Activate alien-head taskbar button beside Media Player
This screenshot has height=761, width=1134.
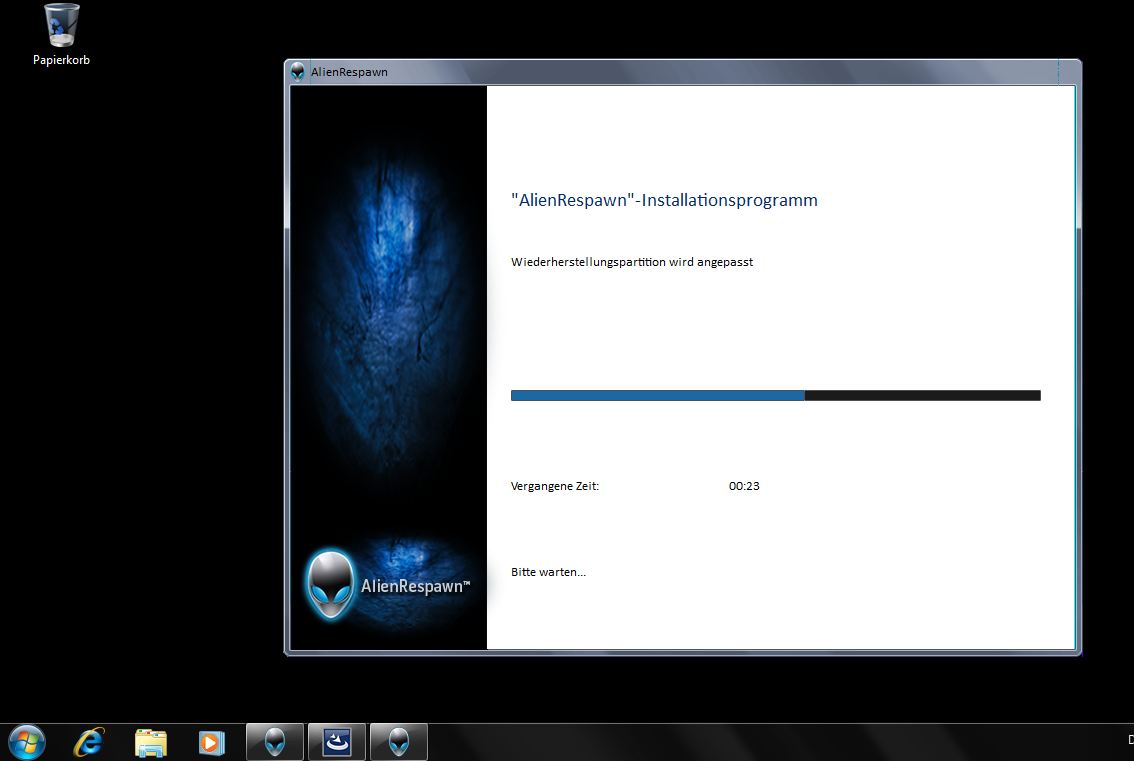click(x=275, y=742)
